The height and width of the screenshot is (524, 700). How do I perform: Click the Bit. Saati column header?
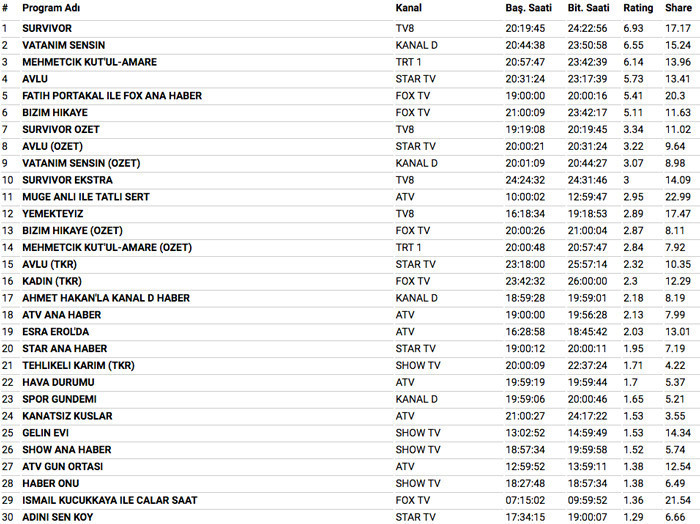coord(588,8)
